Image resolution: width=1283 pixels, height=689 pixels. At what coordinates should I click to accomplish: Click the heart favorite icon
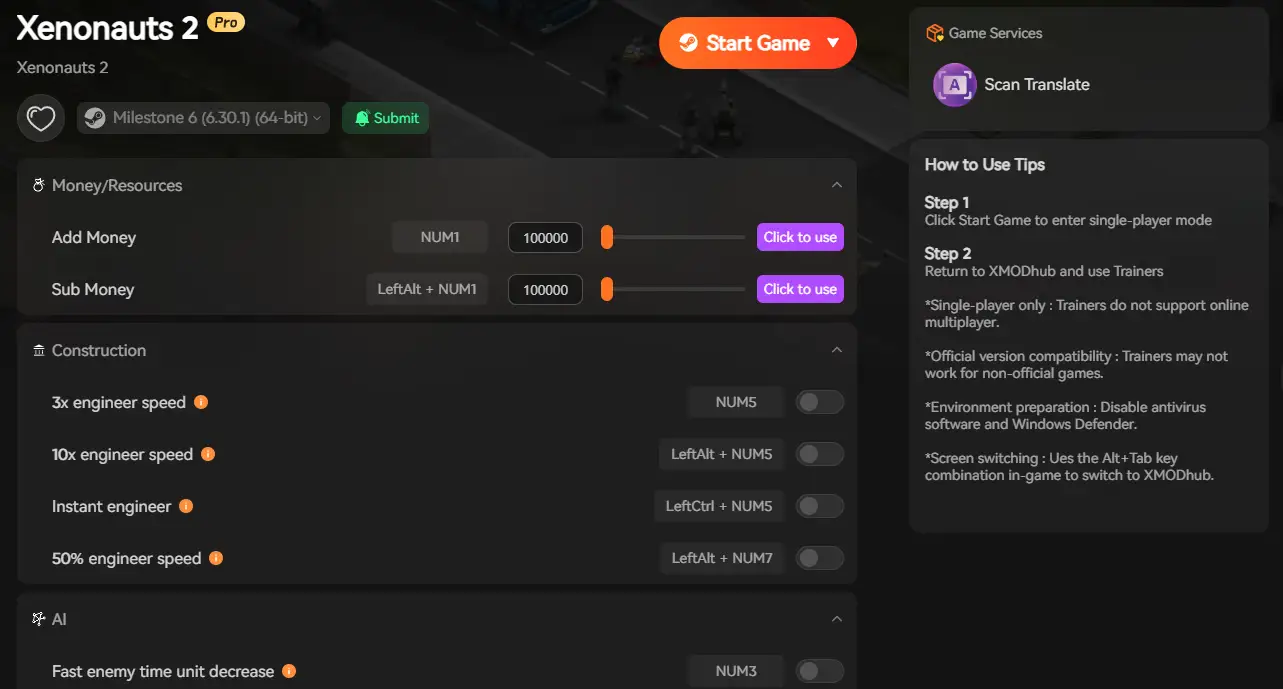click(x=40, y=119)
